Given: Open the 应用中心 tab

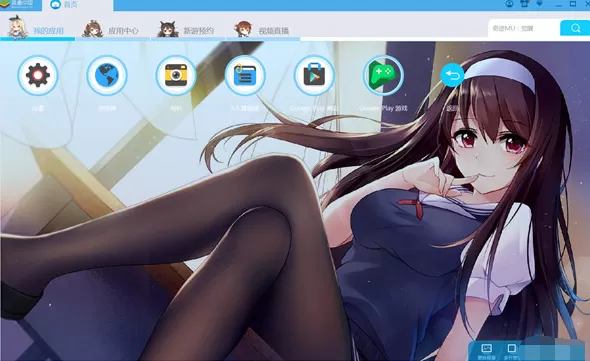Looking at the screenshot, I should click(x=113, y=29).
